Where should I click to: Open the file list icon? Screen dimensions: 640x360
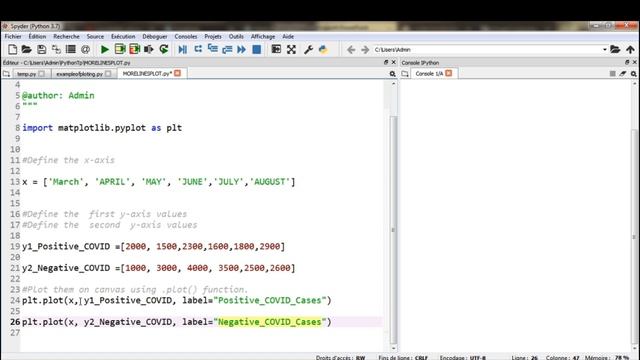tap(71, 49)
